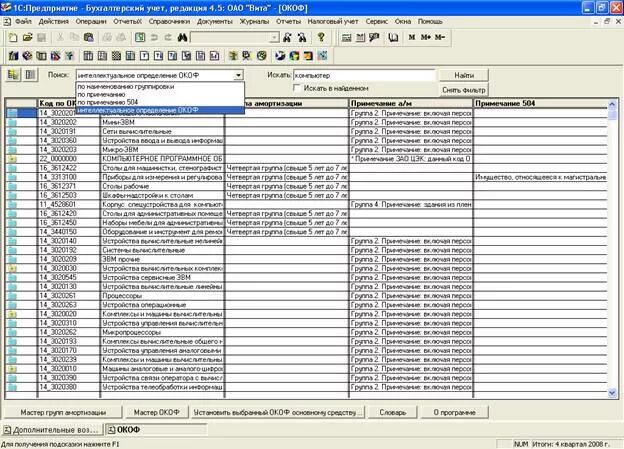Click the yellow folder icon of row 22_0000000
This screenshot has height=449, width=624.
coord(12,159)
